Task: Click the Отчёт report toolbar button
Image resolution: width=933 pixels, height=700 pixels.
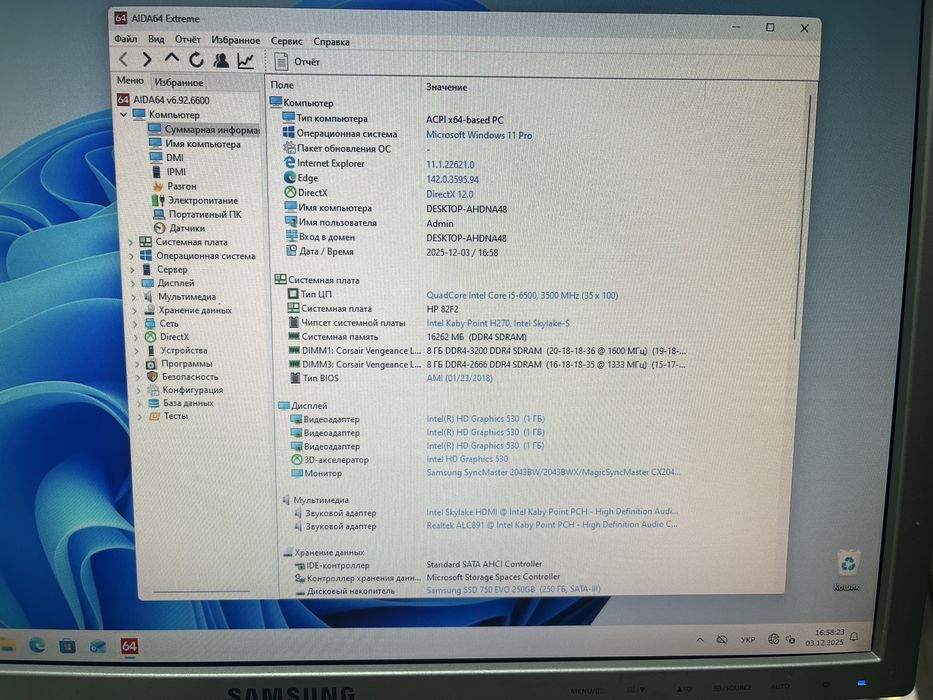Action: coord(297,62)
